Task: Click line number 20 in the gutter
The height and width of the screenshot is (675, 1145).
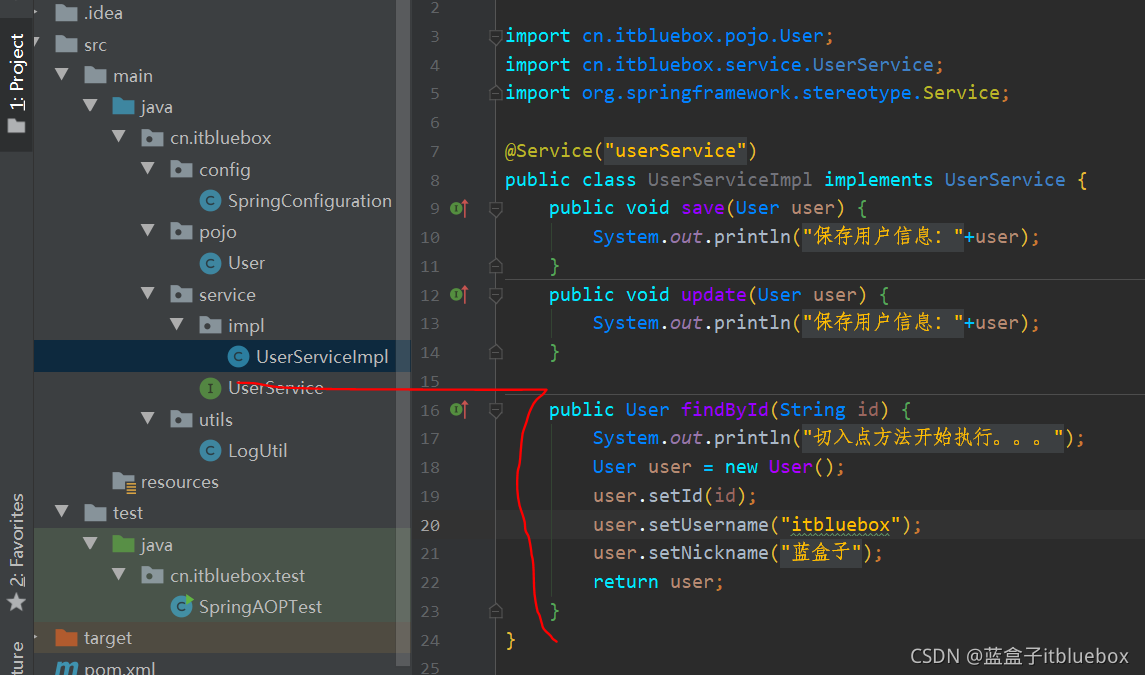Action: [x=430, y=525]
